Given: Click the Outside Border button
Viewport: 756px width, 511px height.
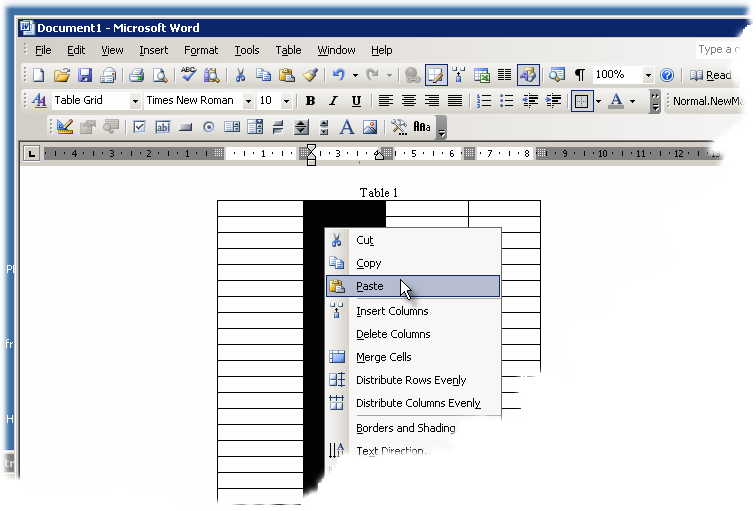Looking at the screenshot, I should point(582,101).
